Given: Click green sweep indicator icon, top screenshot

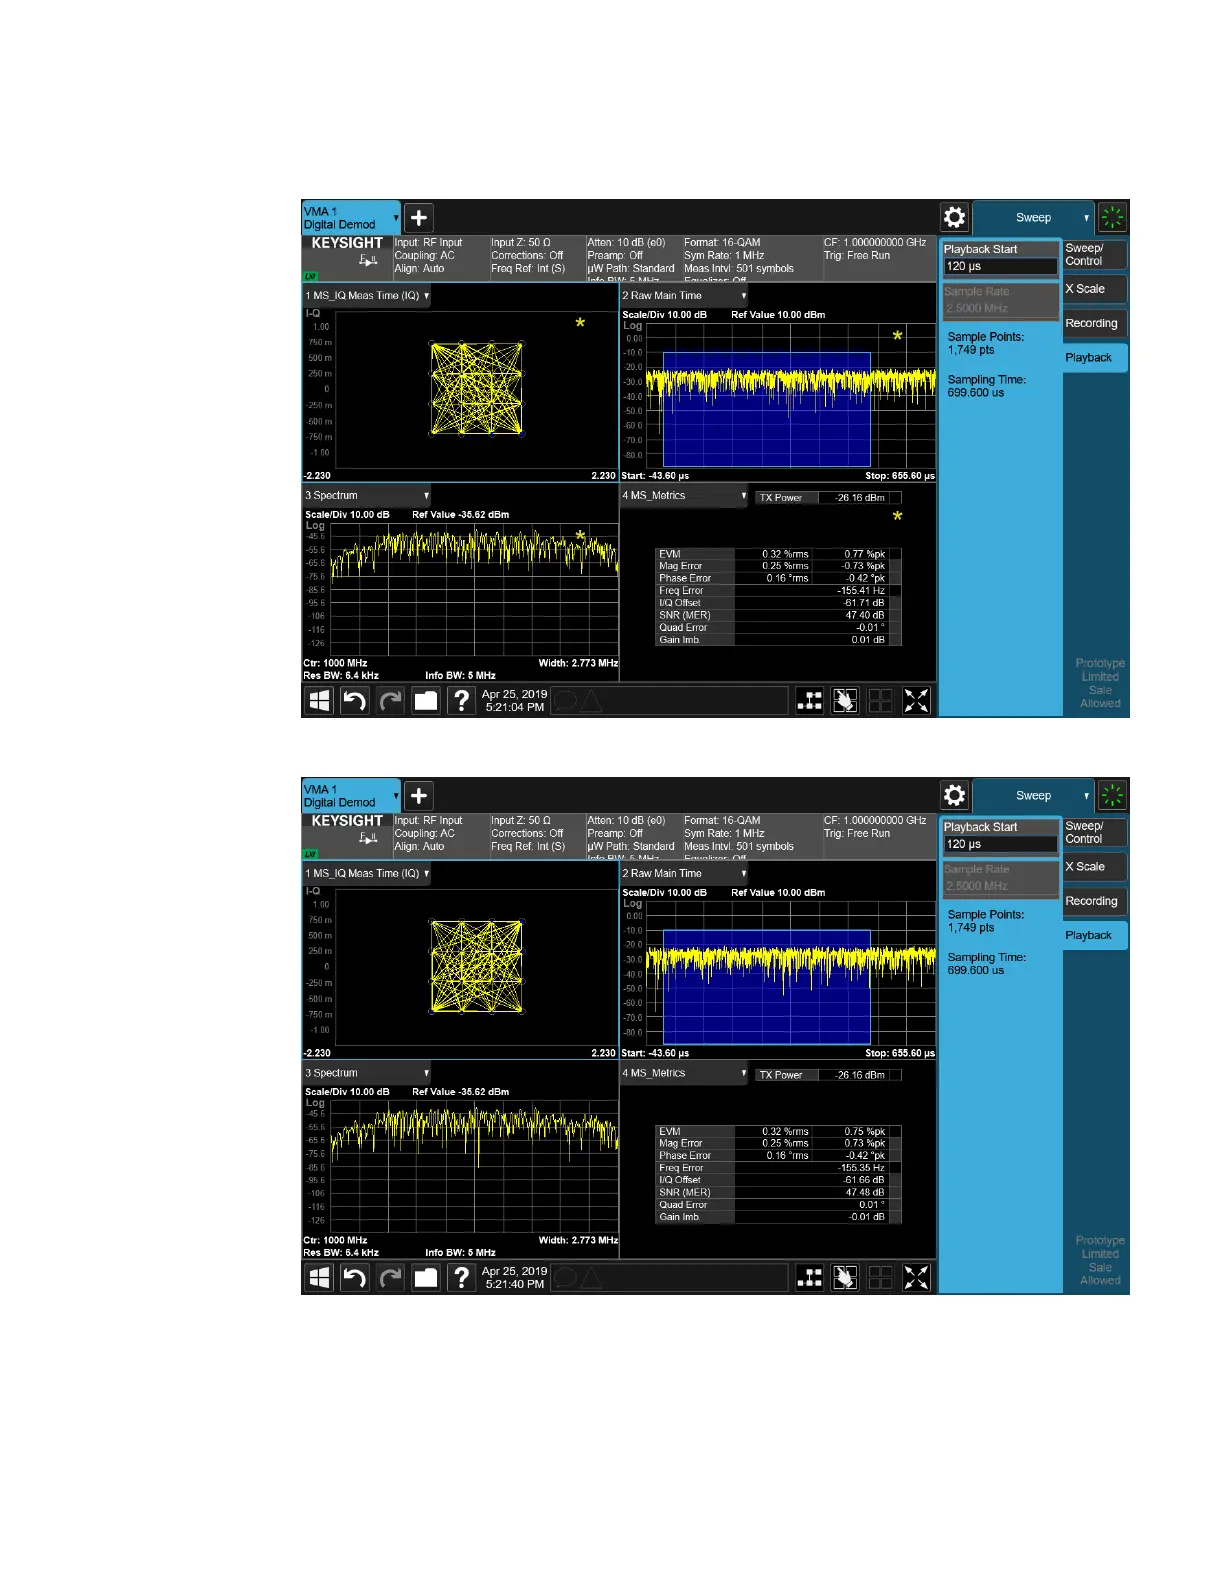Looking at the screenshot, I should (x=1112, y=217).
